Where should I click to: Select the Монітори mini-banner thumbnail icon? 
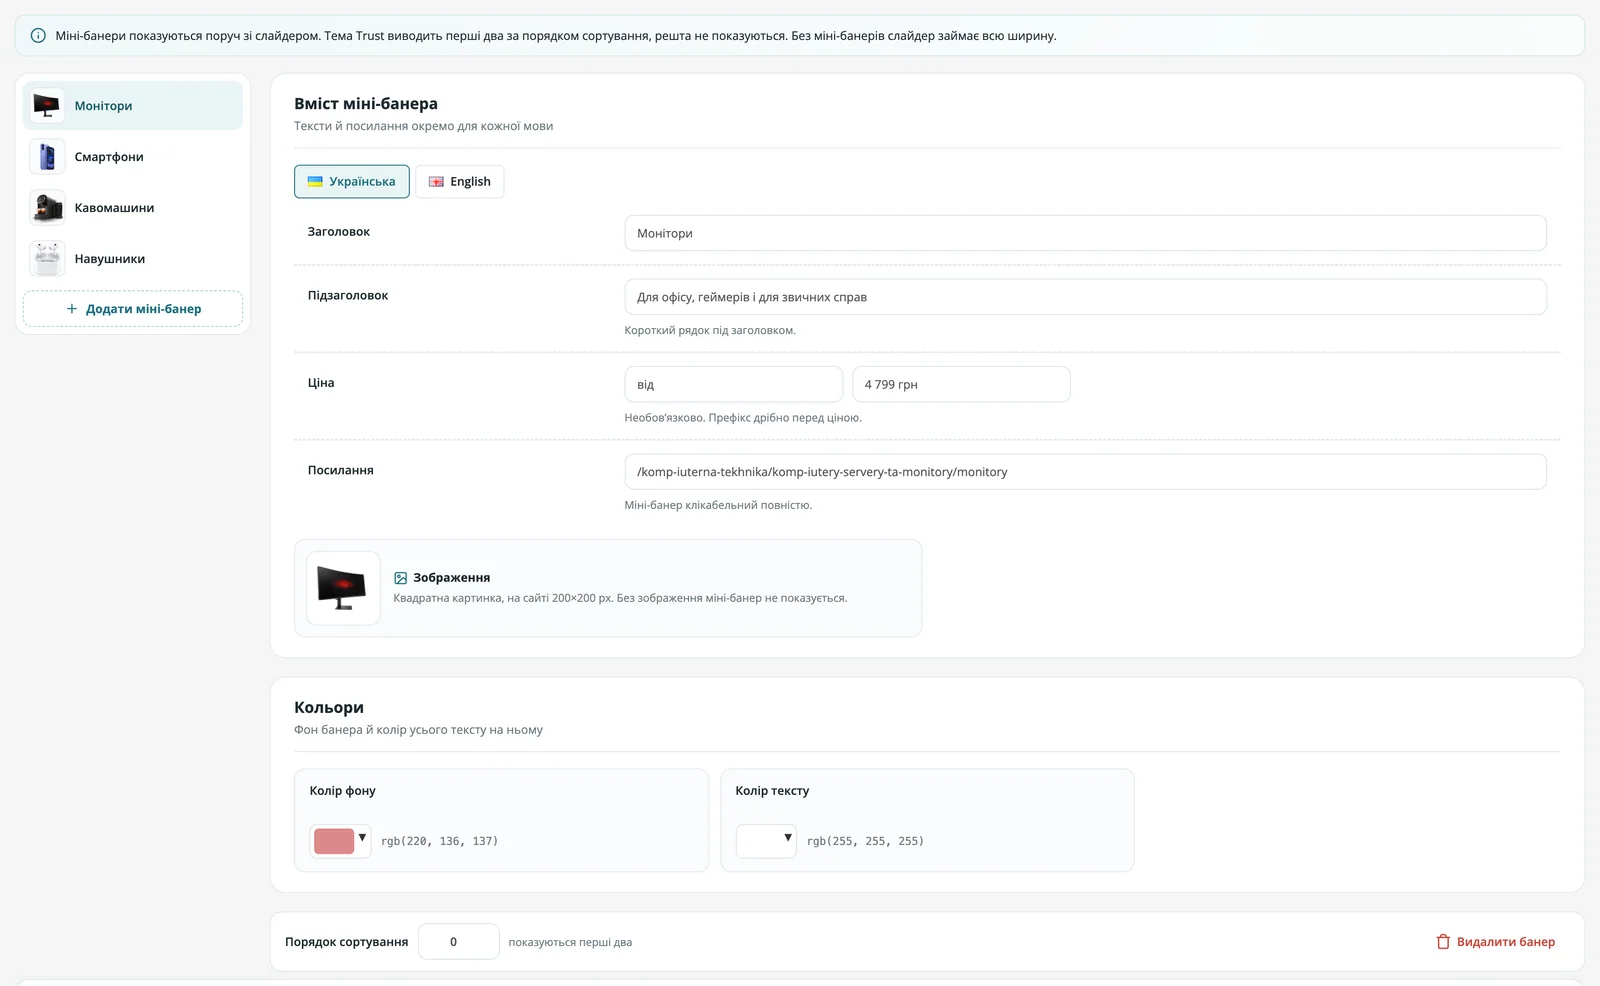pyautogui.click(x=47, y=106)
